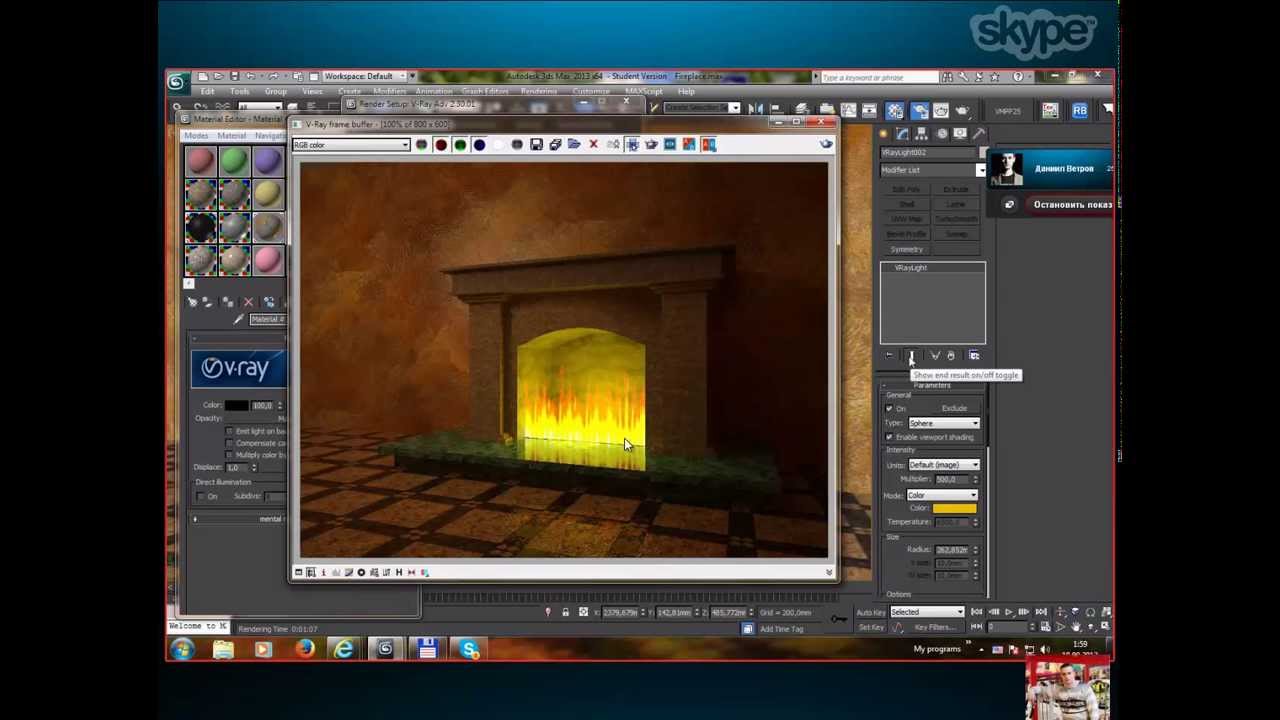Toggle Direct illumination On checkbox
Screen dimensions: 1280x720
pyautogui.click(x=201, y=496)
